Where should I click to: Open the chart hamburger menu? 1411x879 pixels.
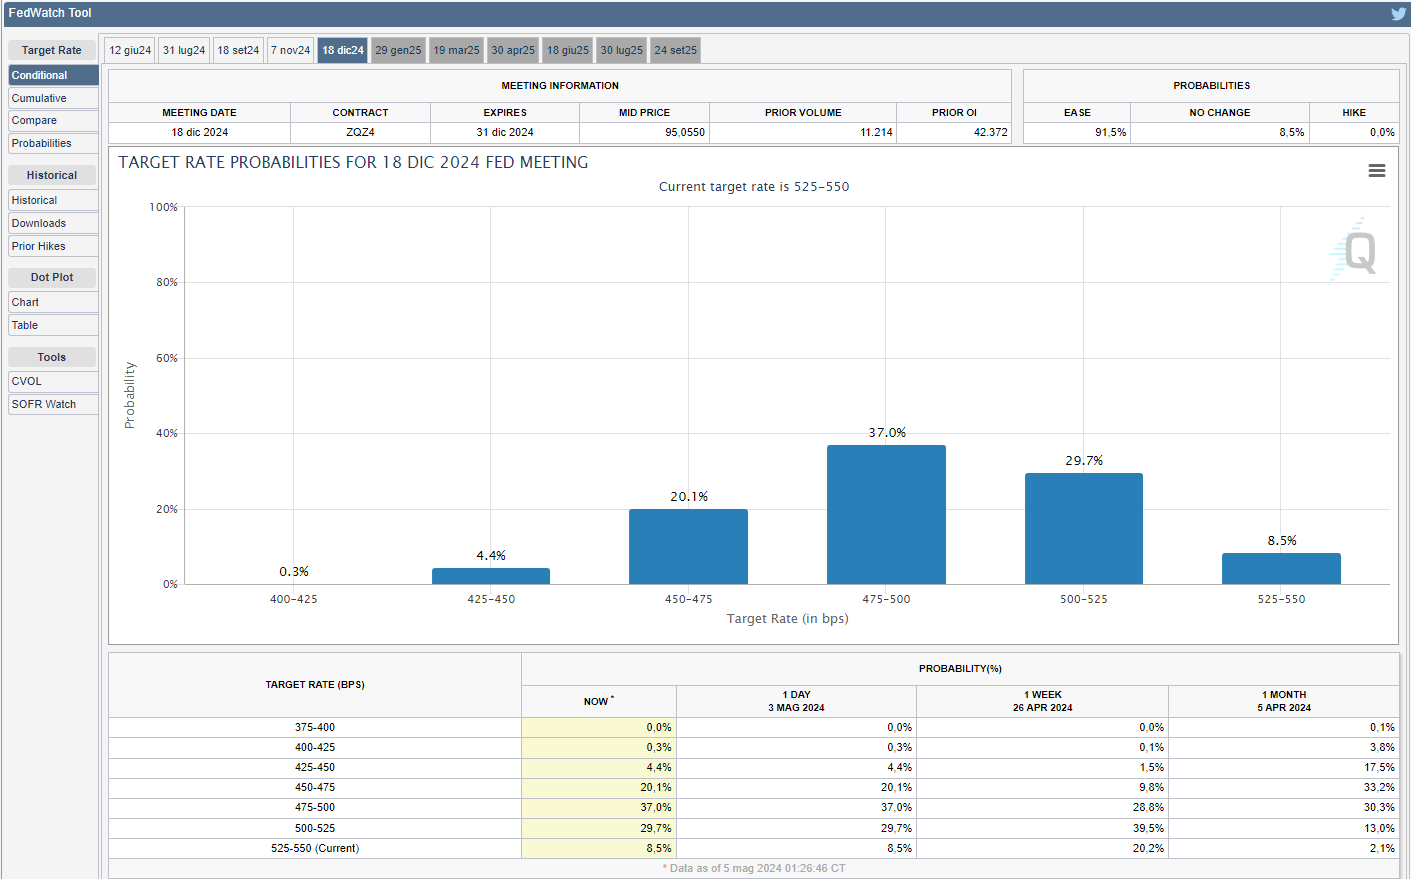click(x=1377, y=171)
